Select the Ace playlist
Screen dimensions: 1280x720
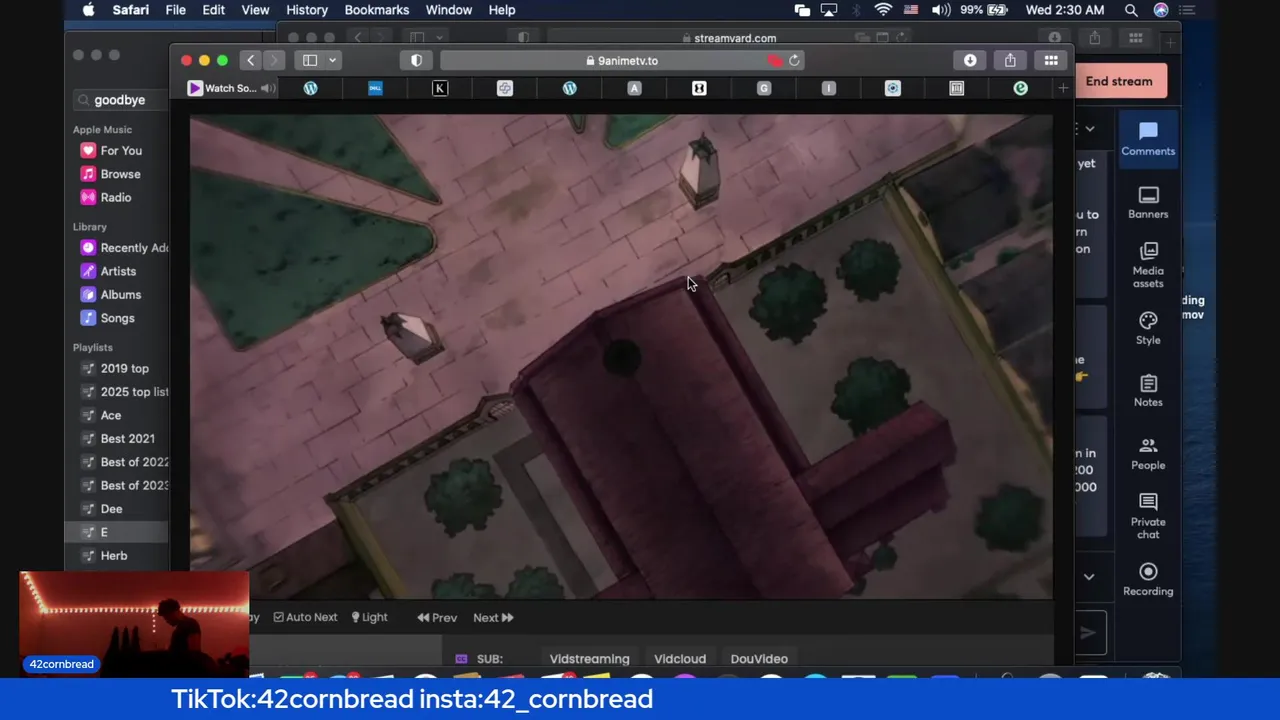tap(102, 415)
